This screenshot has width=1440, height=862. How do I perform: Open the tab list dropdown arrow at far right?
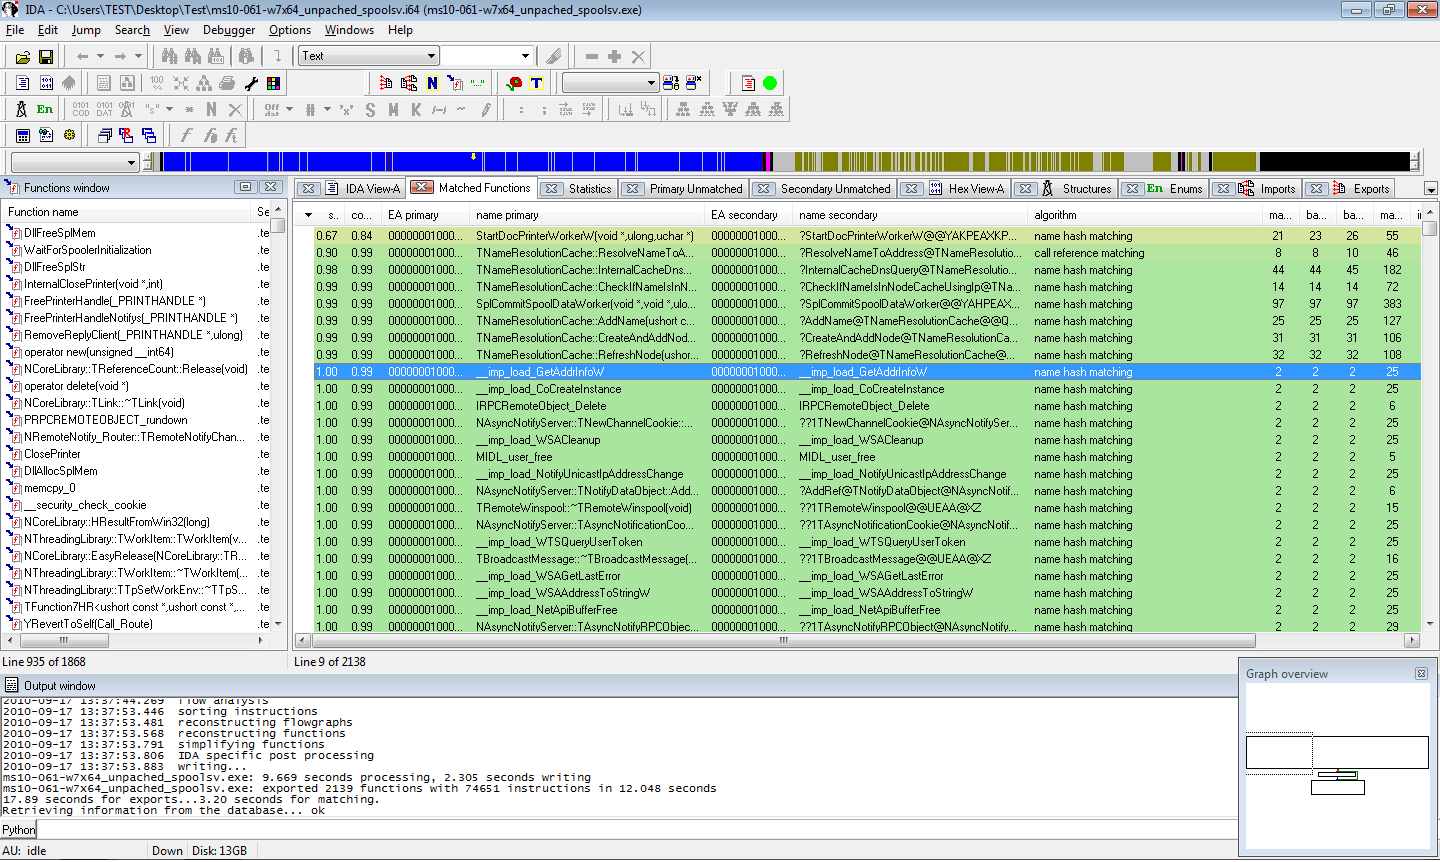1431,189
